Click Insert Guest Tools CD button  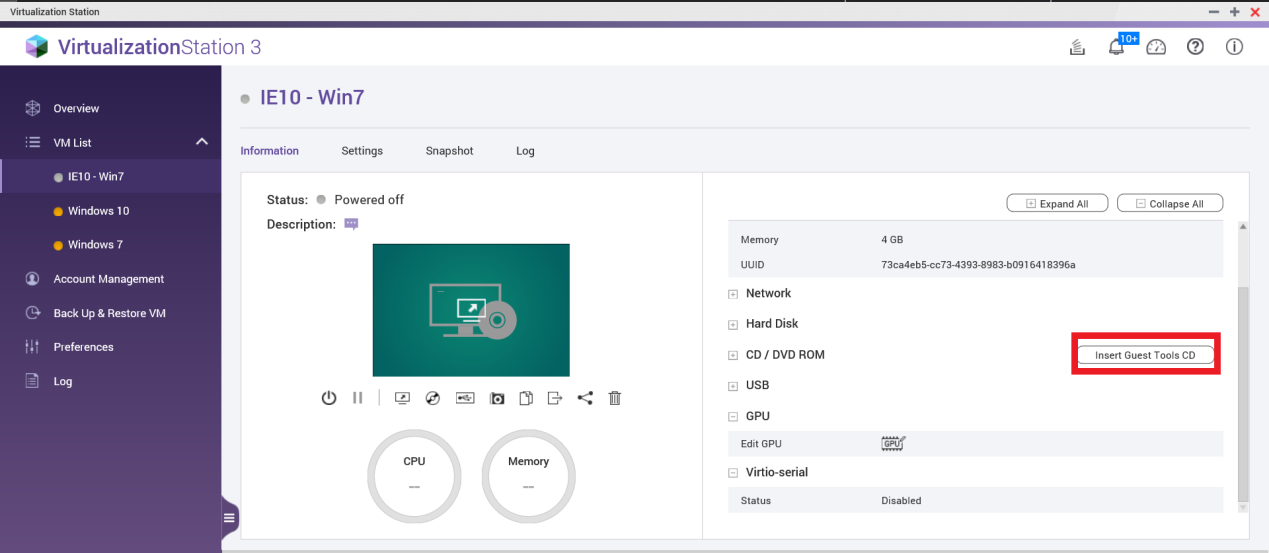(1145, 355)
